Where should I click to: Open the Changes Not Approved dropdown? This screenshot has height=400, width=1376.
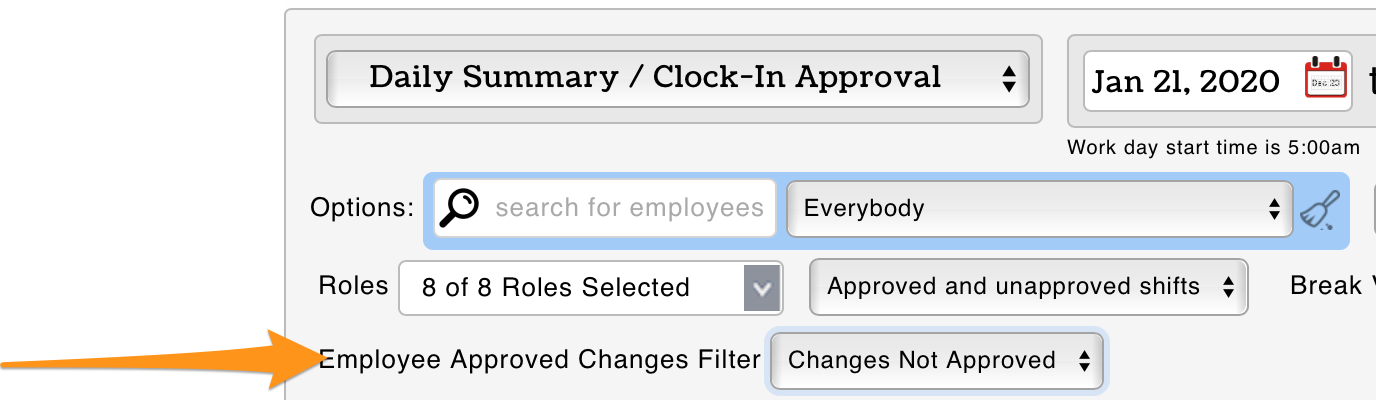pos(922,361)
